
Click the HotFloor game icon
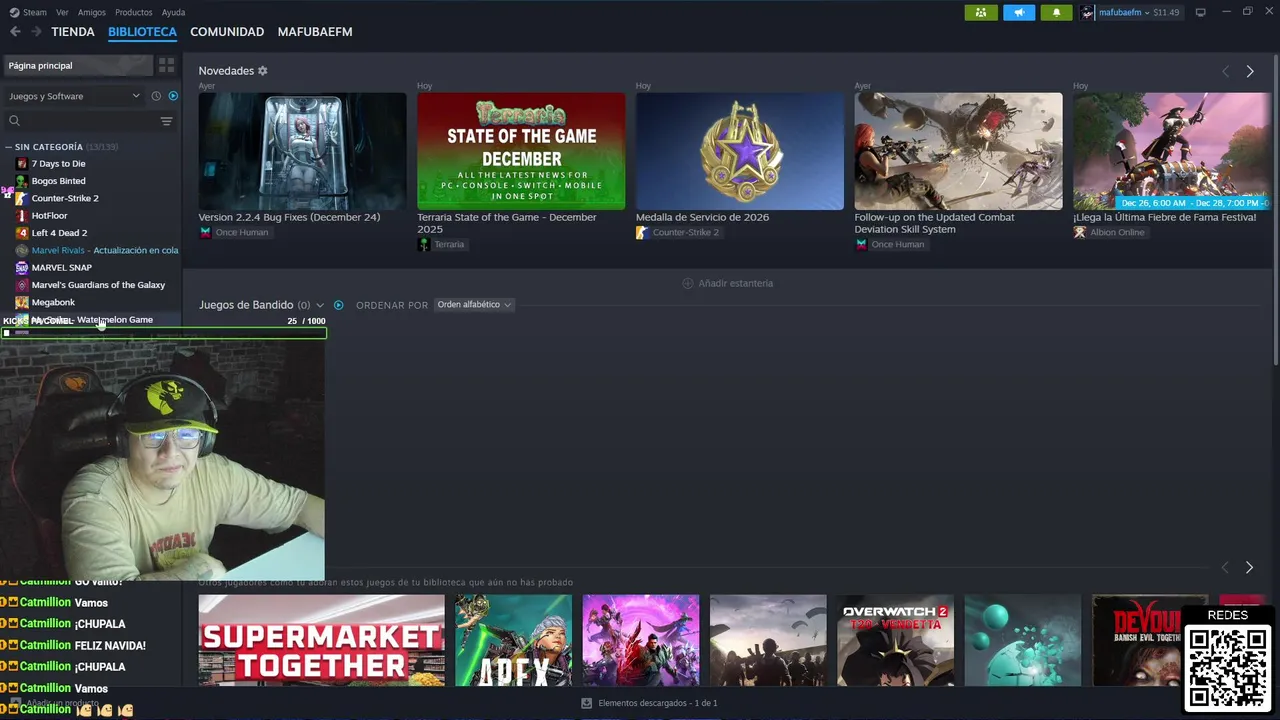click(22, 215)
